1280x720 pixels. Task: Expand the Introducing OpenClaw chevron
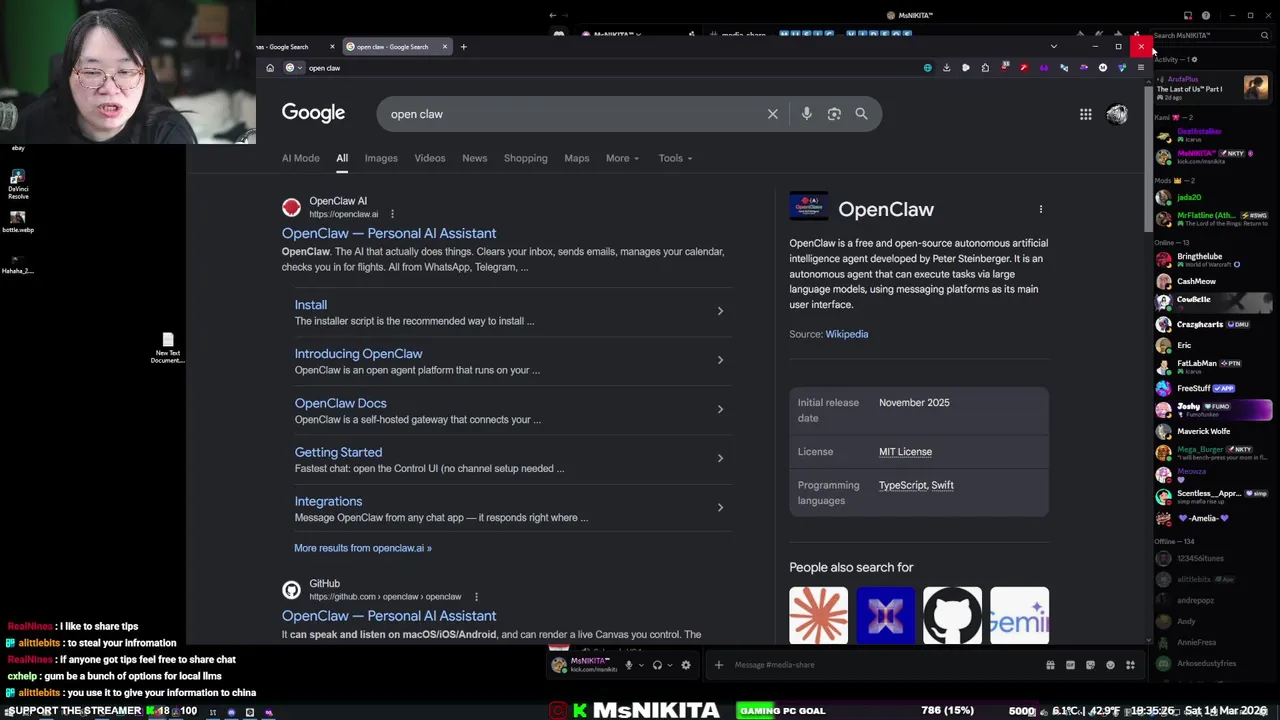point(720,360)
